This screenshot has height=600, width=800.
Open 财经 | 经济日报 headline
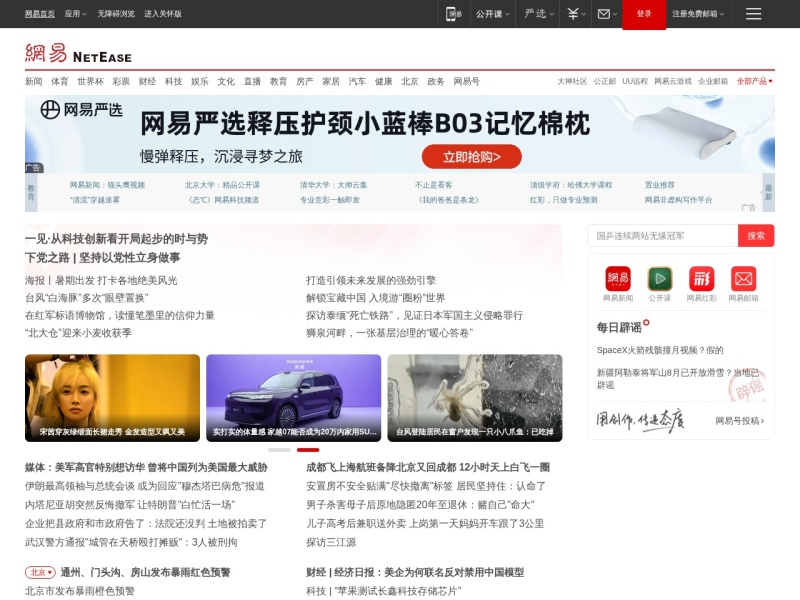(415, 572)
